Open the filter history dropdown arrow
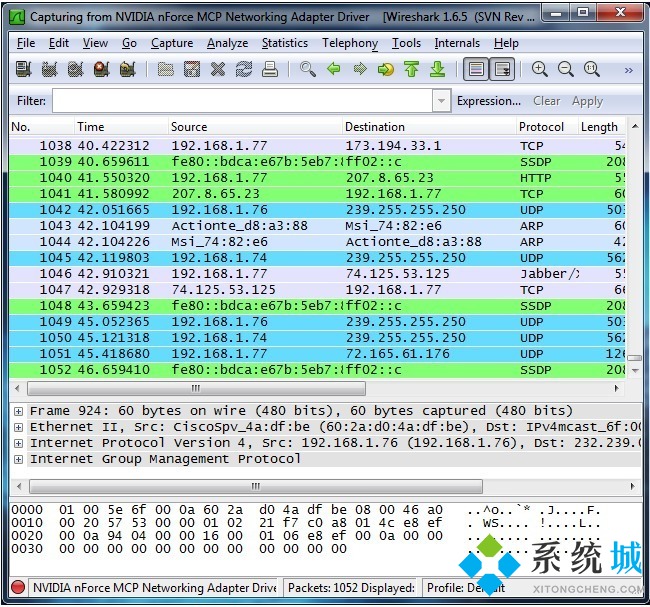This screenshot has width=650, height=607. click(x=441, y=101)
